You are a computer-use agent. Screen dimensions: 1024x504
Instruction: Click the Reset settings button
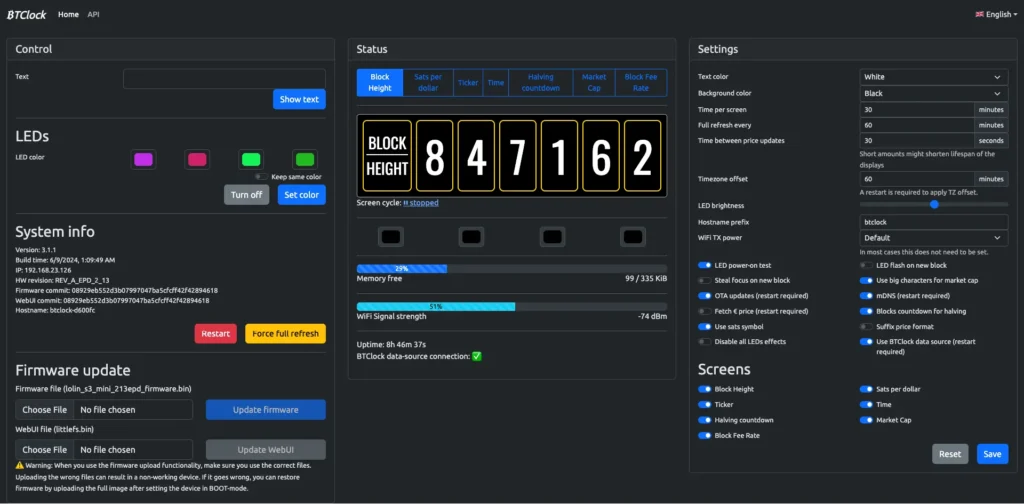tap(950, 454)
